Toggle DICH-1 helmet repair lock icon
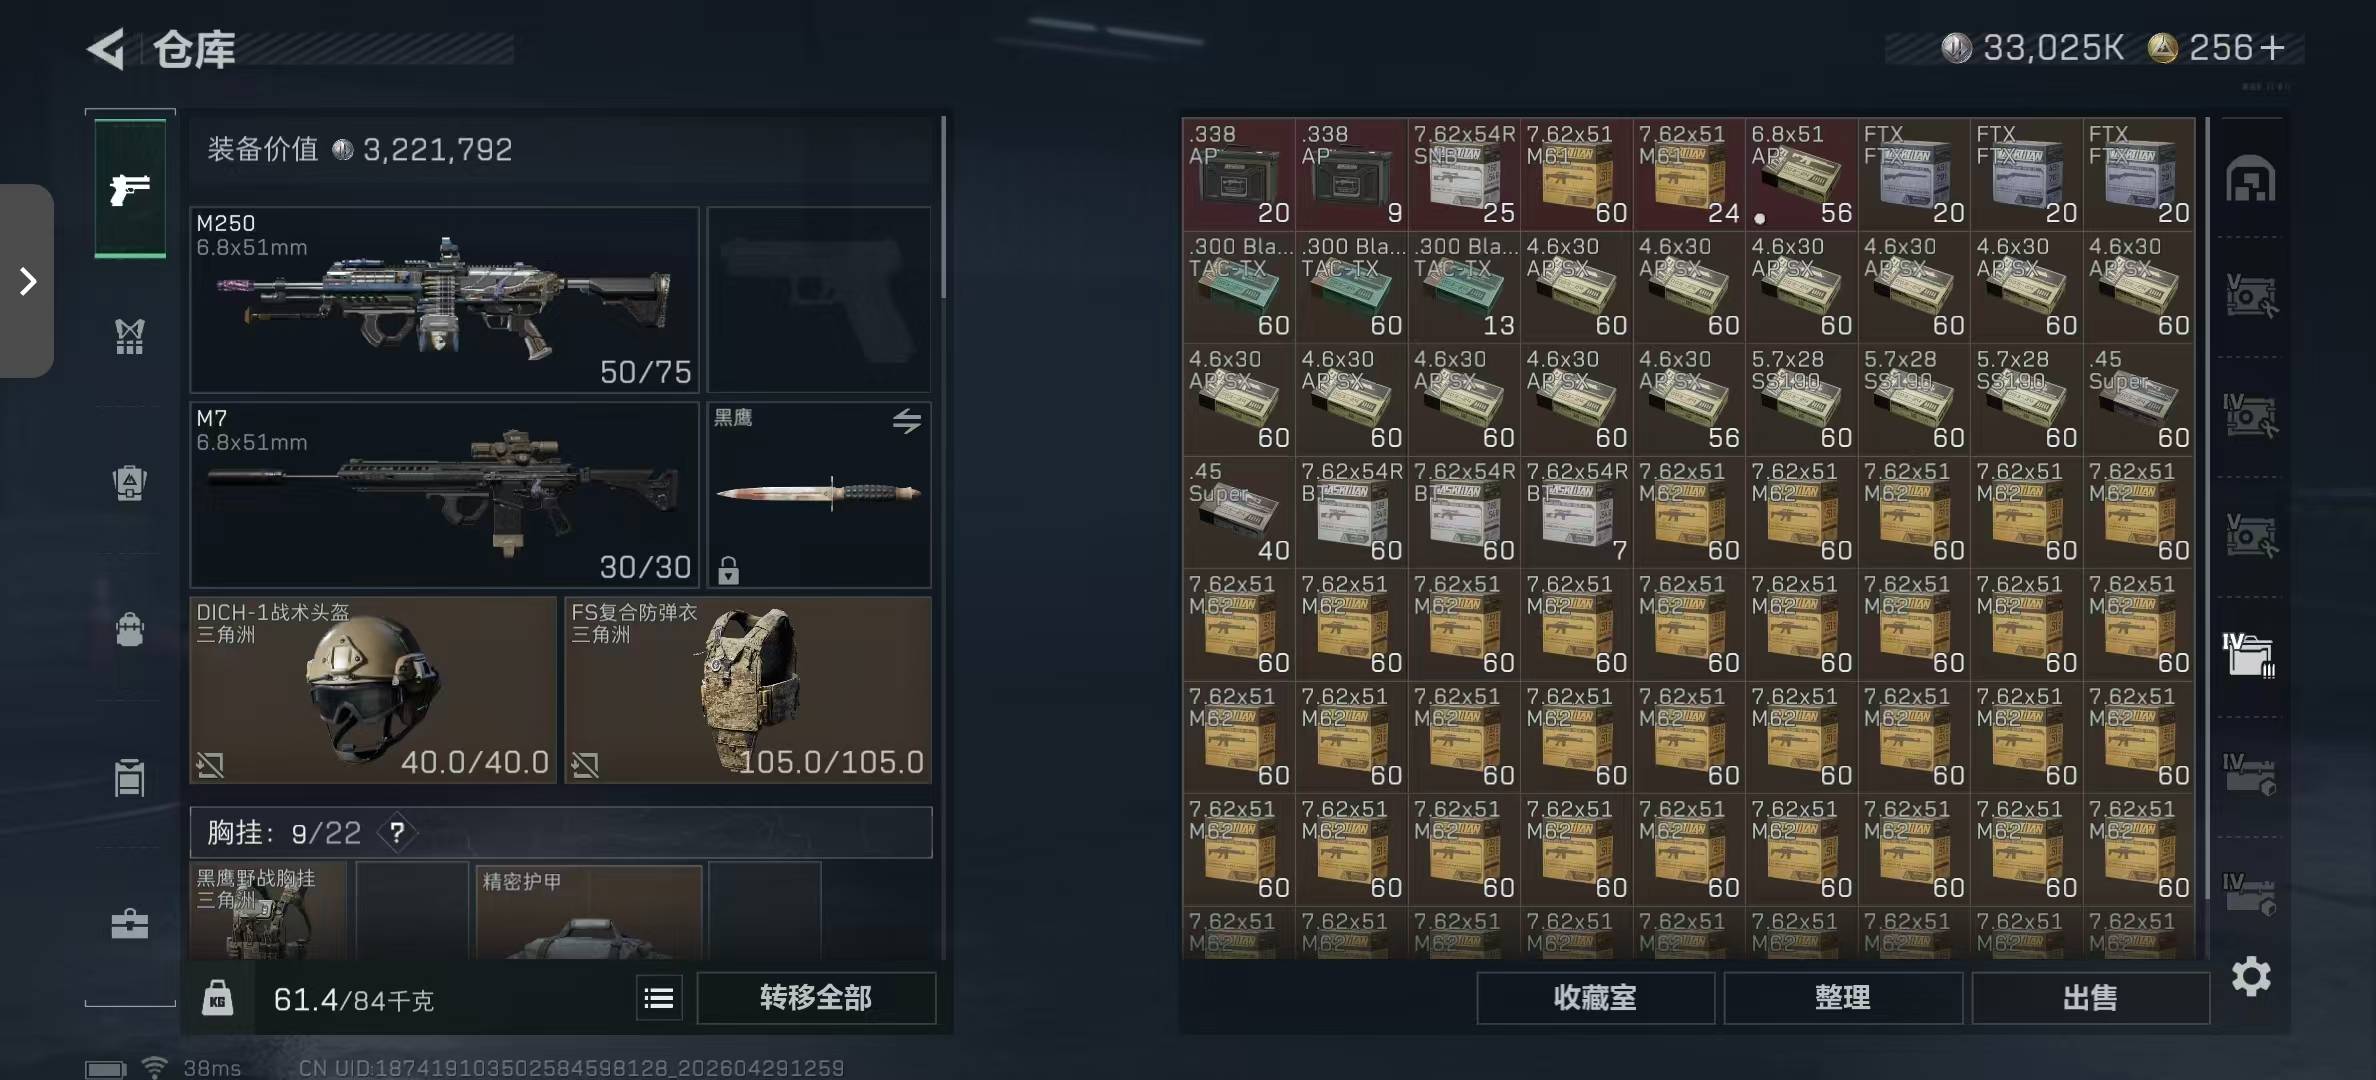Viewport: 2376px width, 1080px height. pos(210,766)
